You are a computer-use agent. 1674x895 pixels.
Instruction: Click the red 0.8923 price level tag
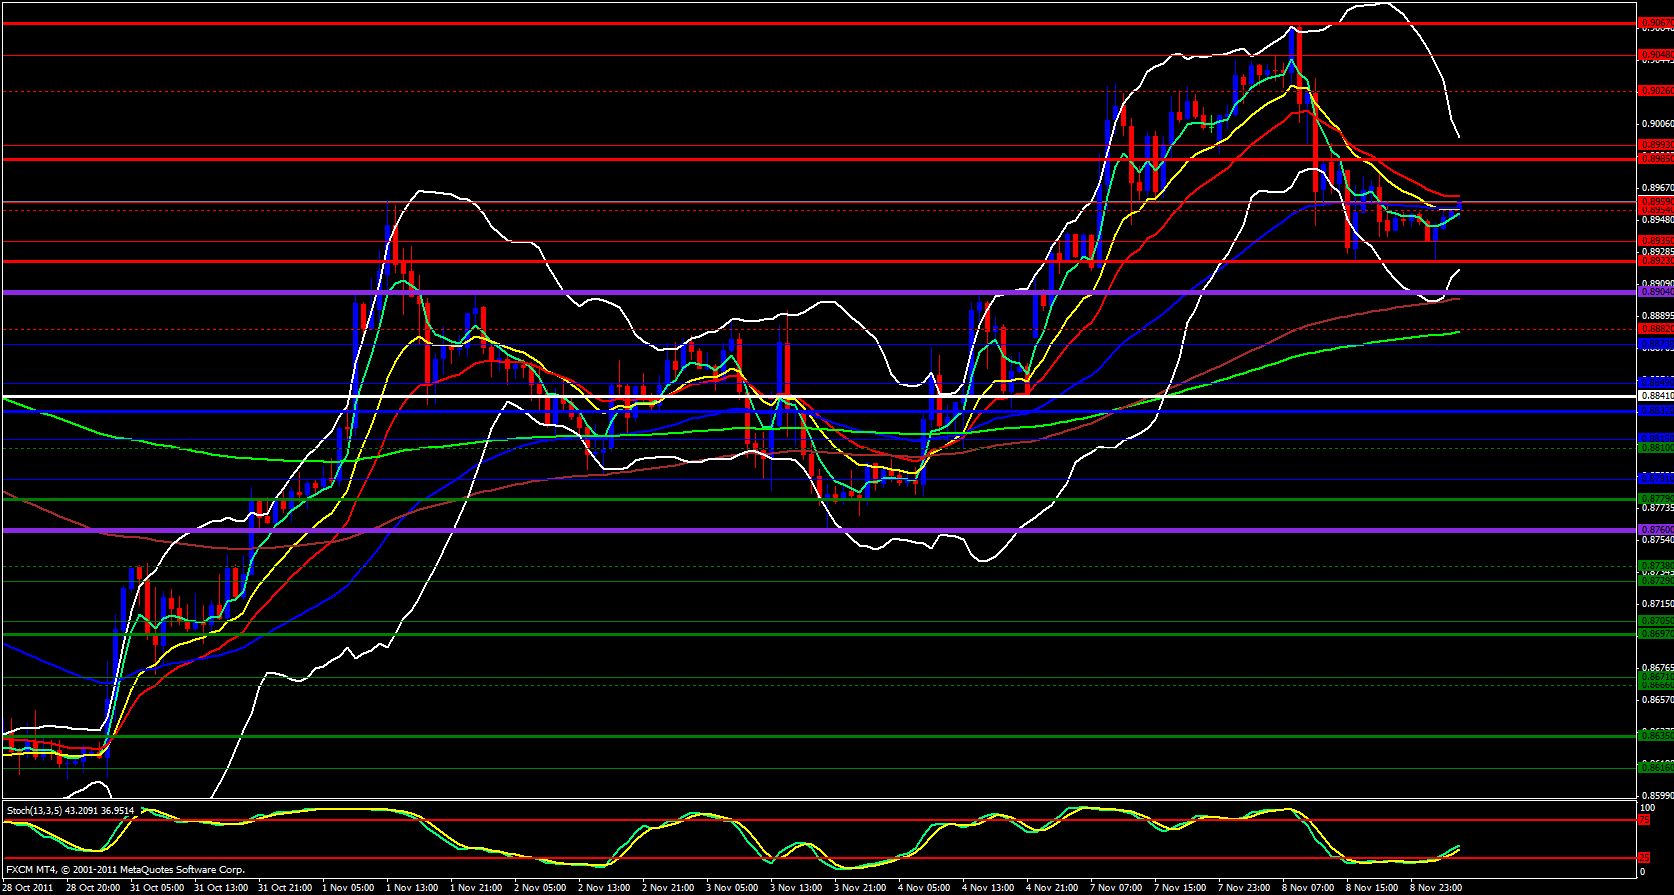coord(1656,260)
